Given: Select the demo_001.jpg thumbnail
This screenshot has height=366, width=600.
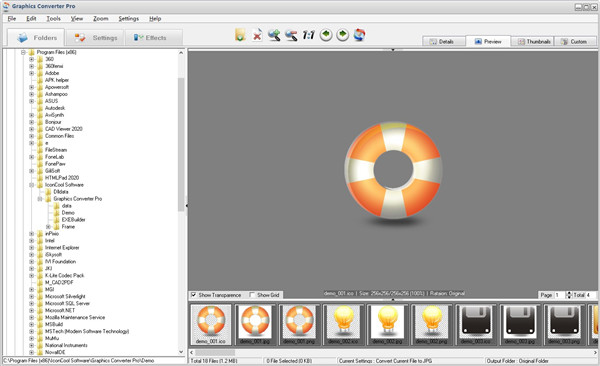Looking at the screenshot, I should [x=255, y=325].
